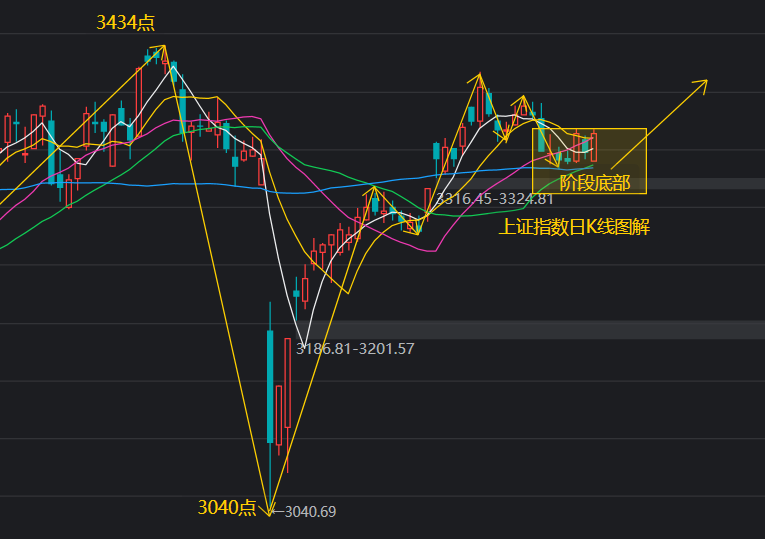Image resolution: width=765 pixels, height=539 pixels.
Task: Click the grey gap band beside 3186.81-3201.57
Action: (532, 330)
